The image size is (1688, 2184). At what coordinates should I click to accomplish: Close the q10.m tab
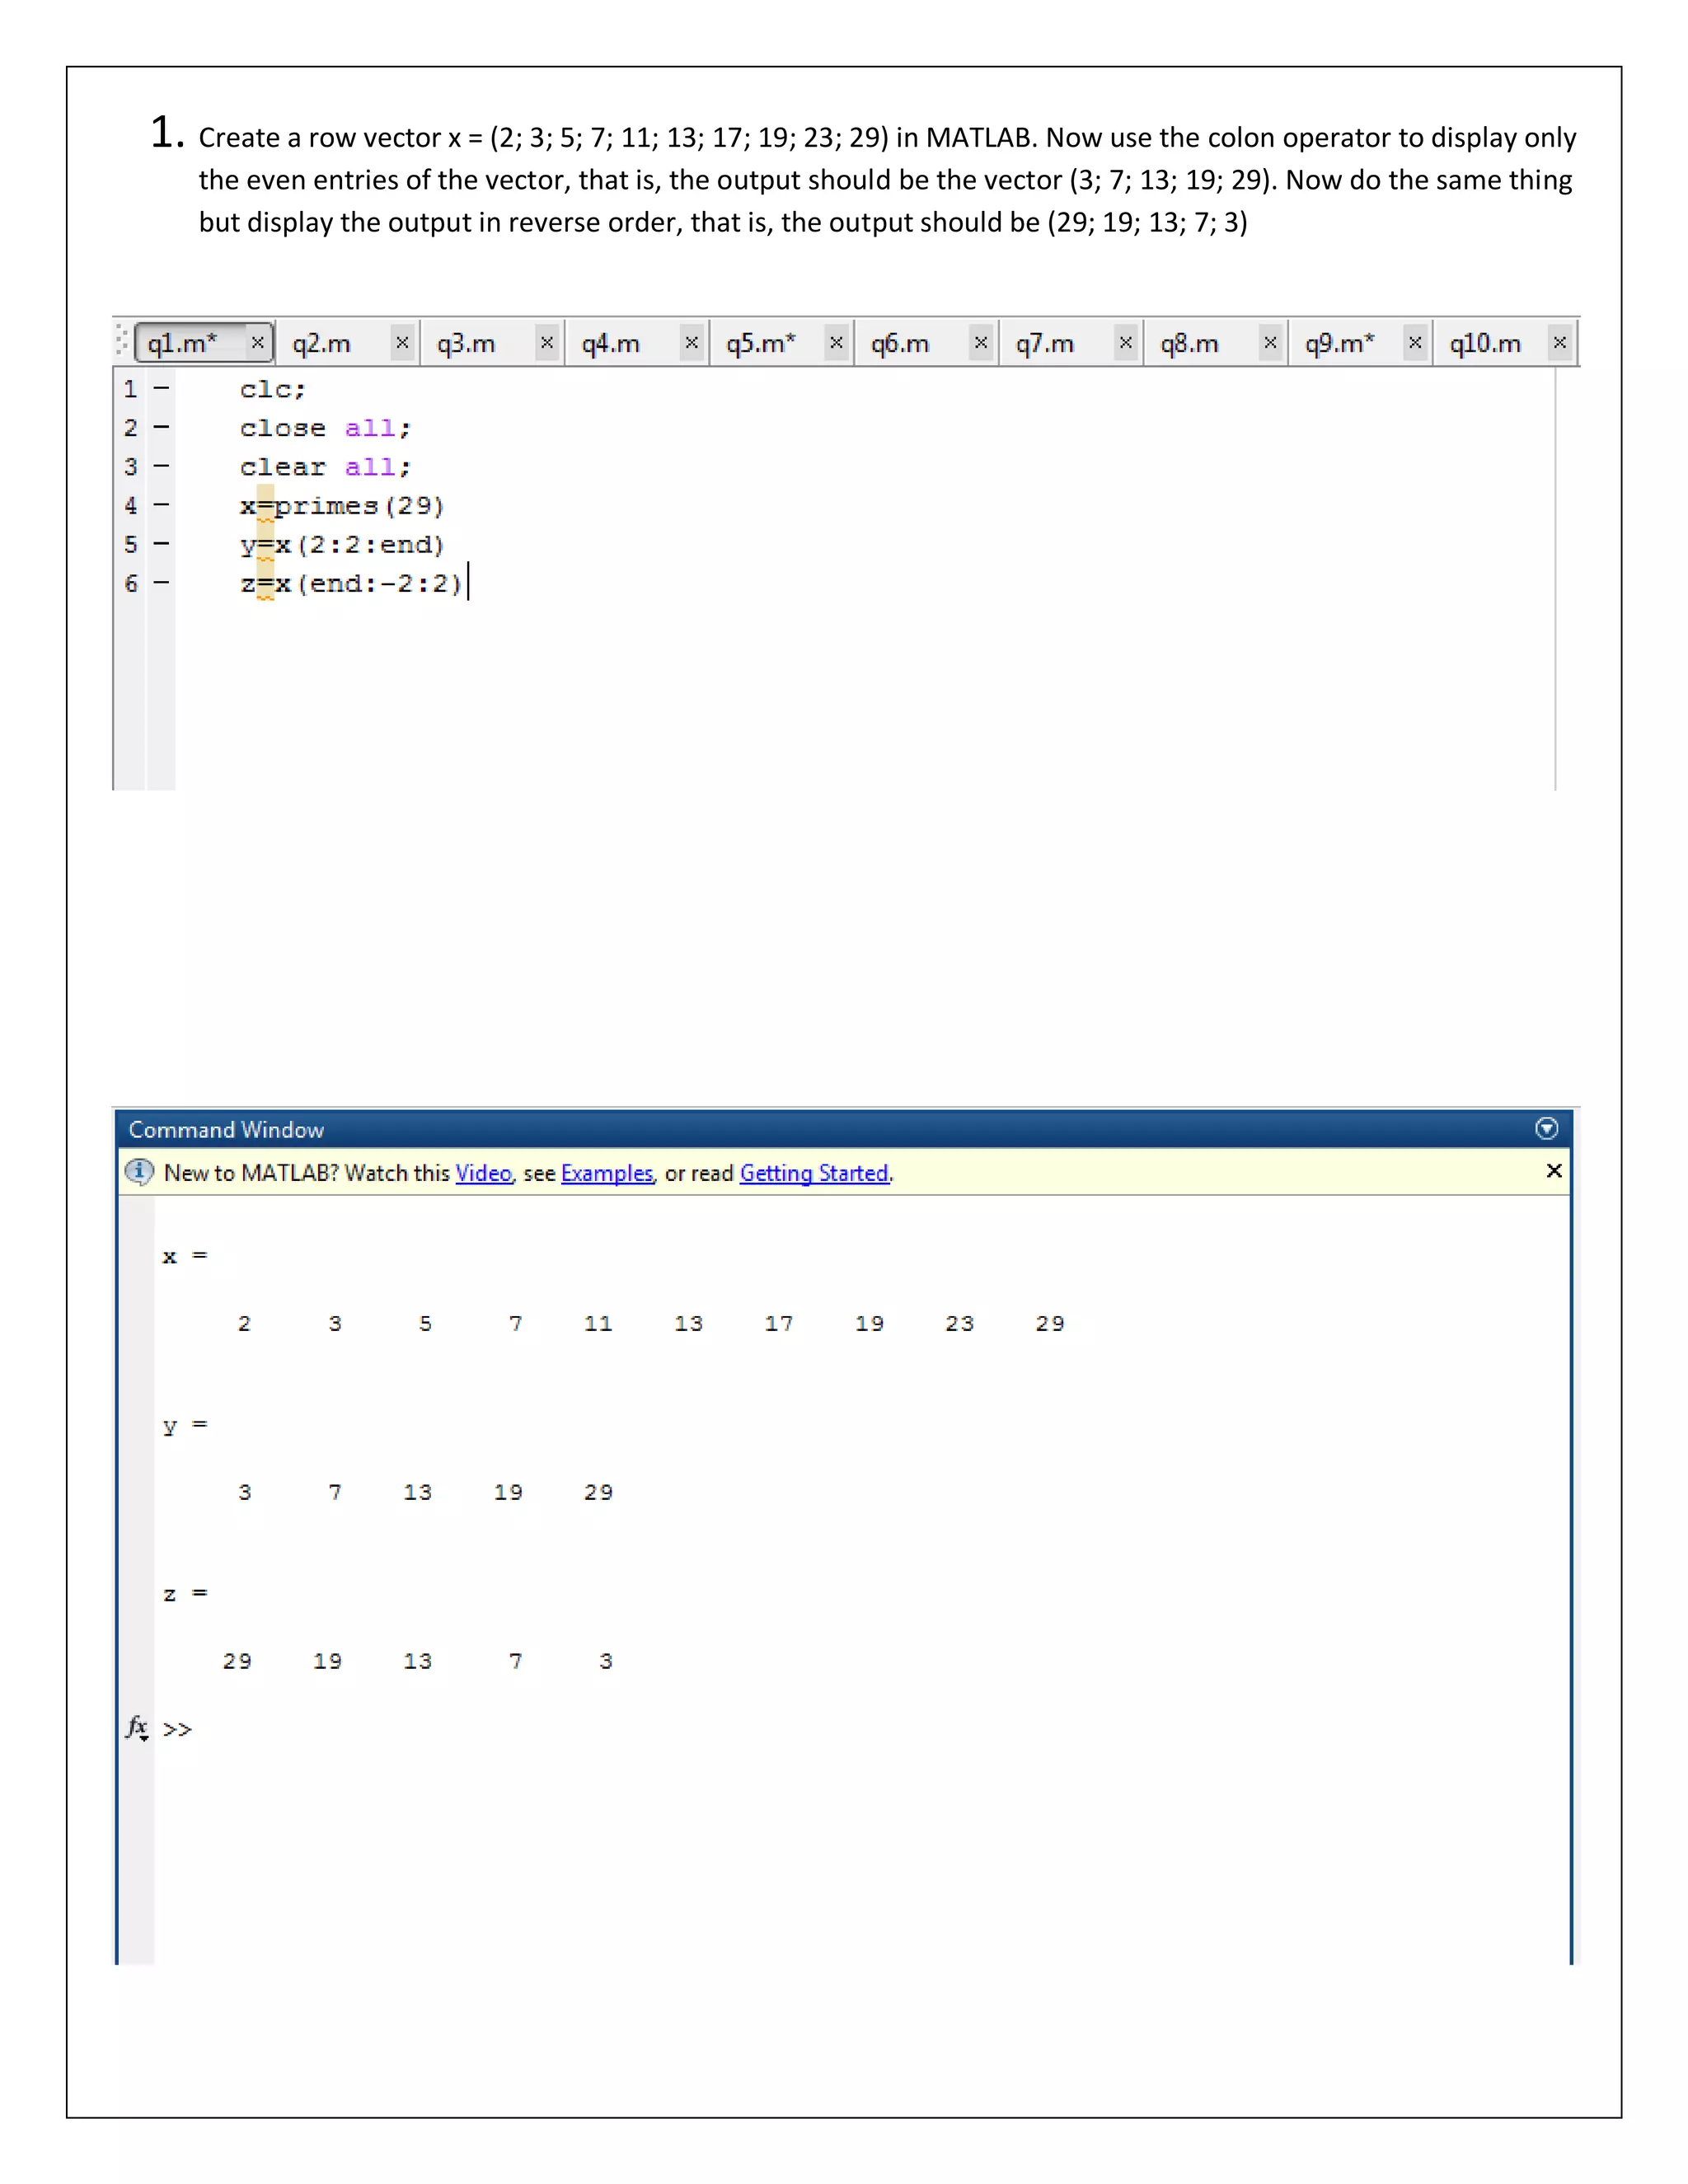(1560, 342)
